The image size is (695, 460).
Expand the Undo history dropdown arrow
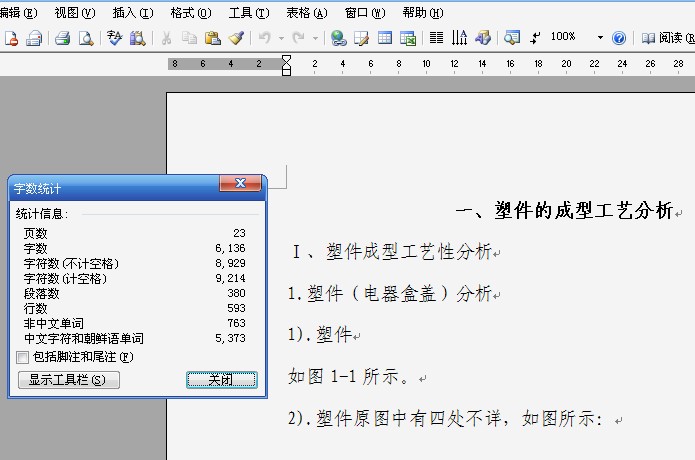coord(281,39)
